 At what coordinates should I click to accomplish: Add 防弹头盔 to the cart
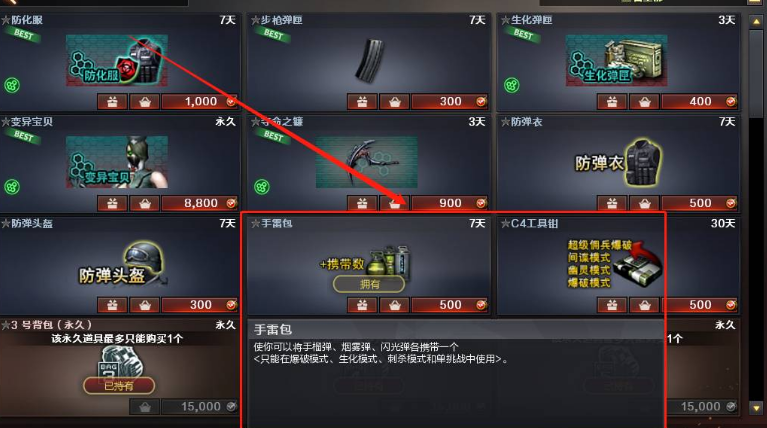point(144,305)
